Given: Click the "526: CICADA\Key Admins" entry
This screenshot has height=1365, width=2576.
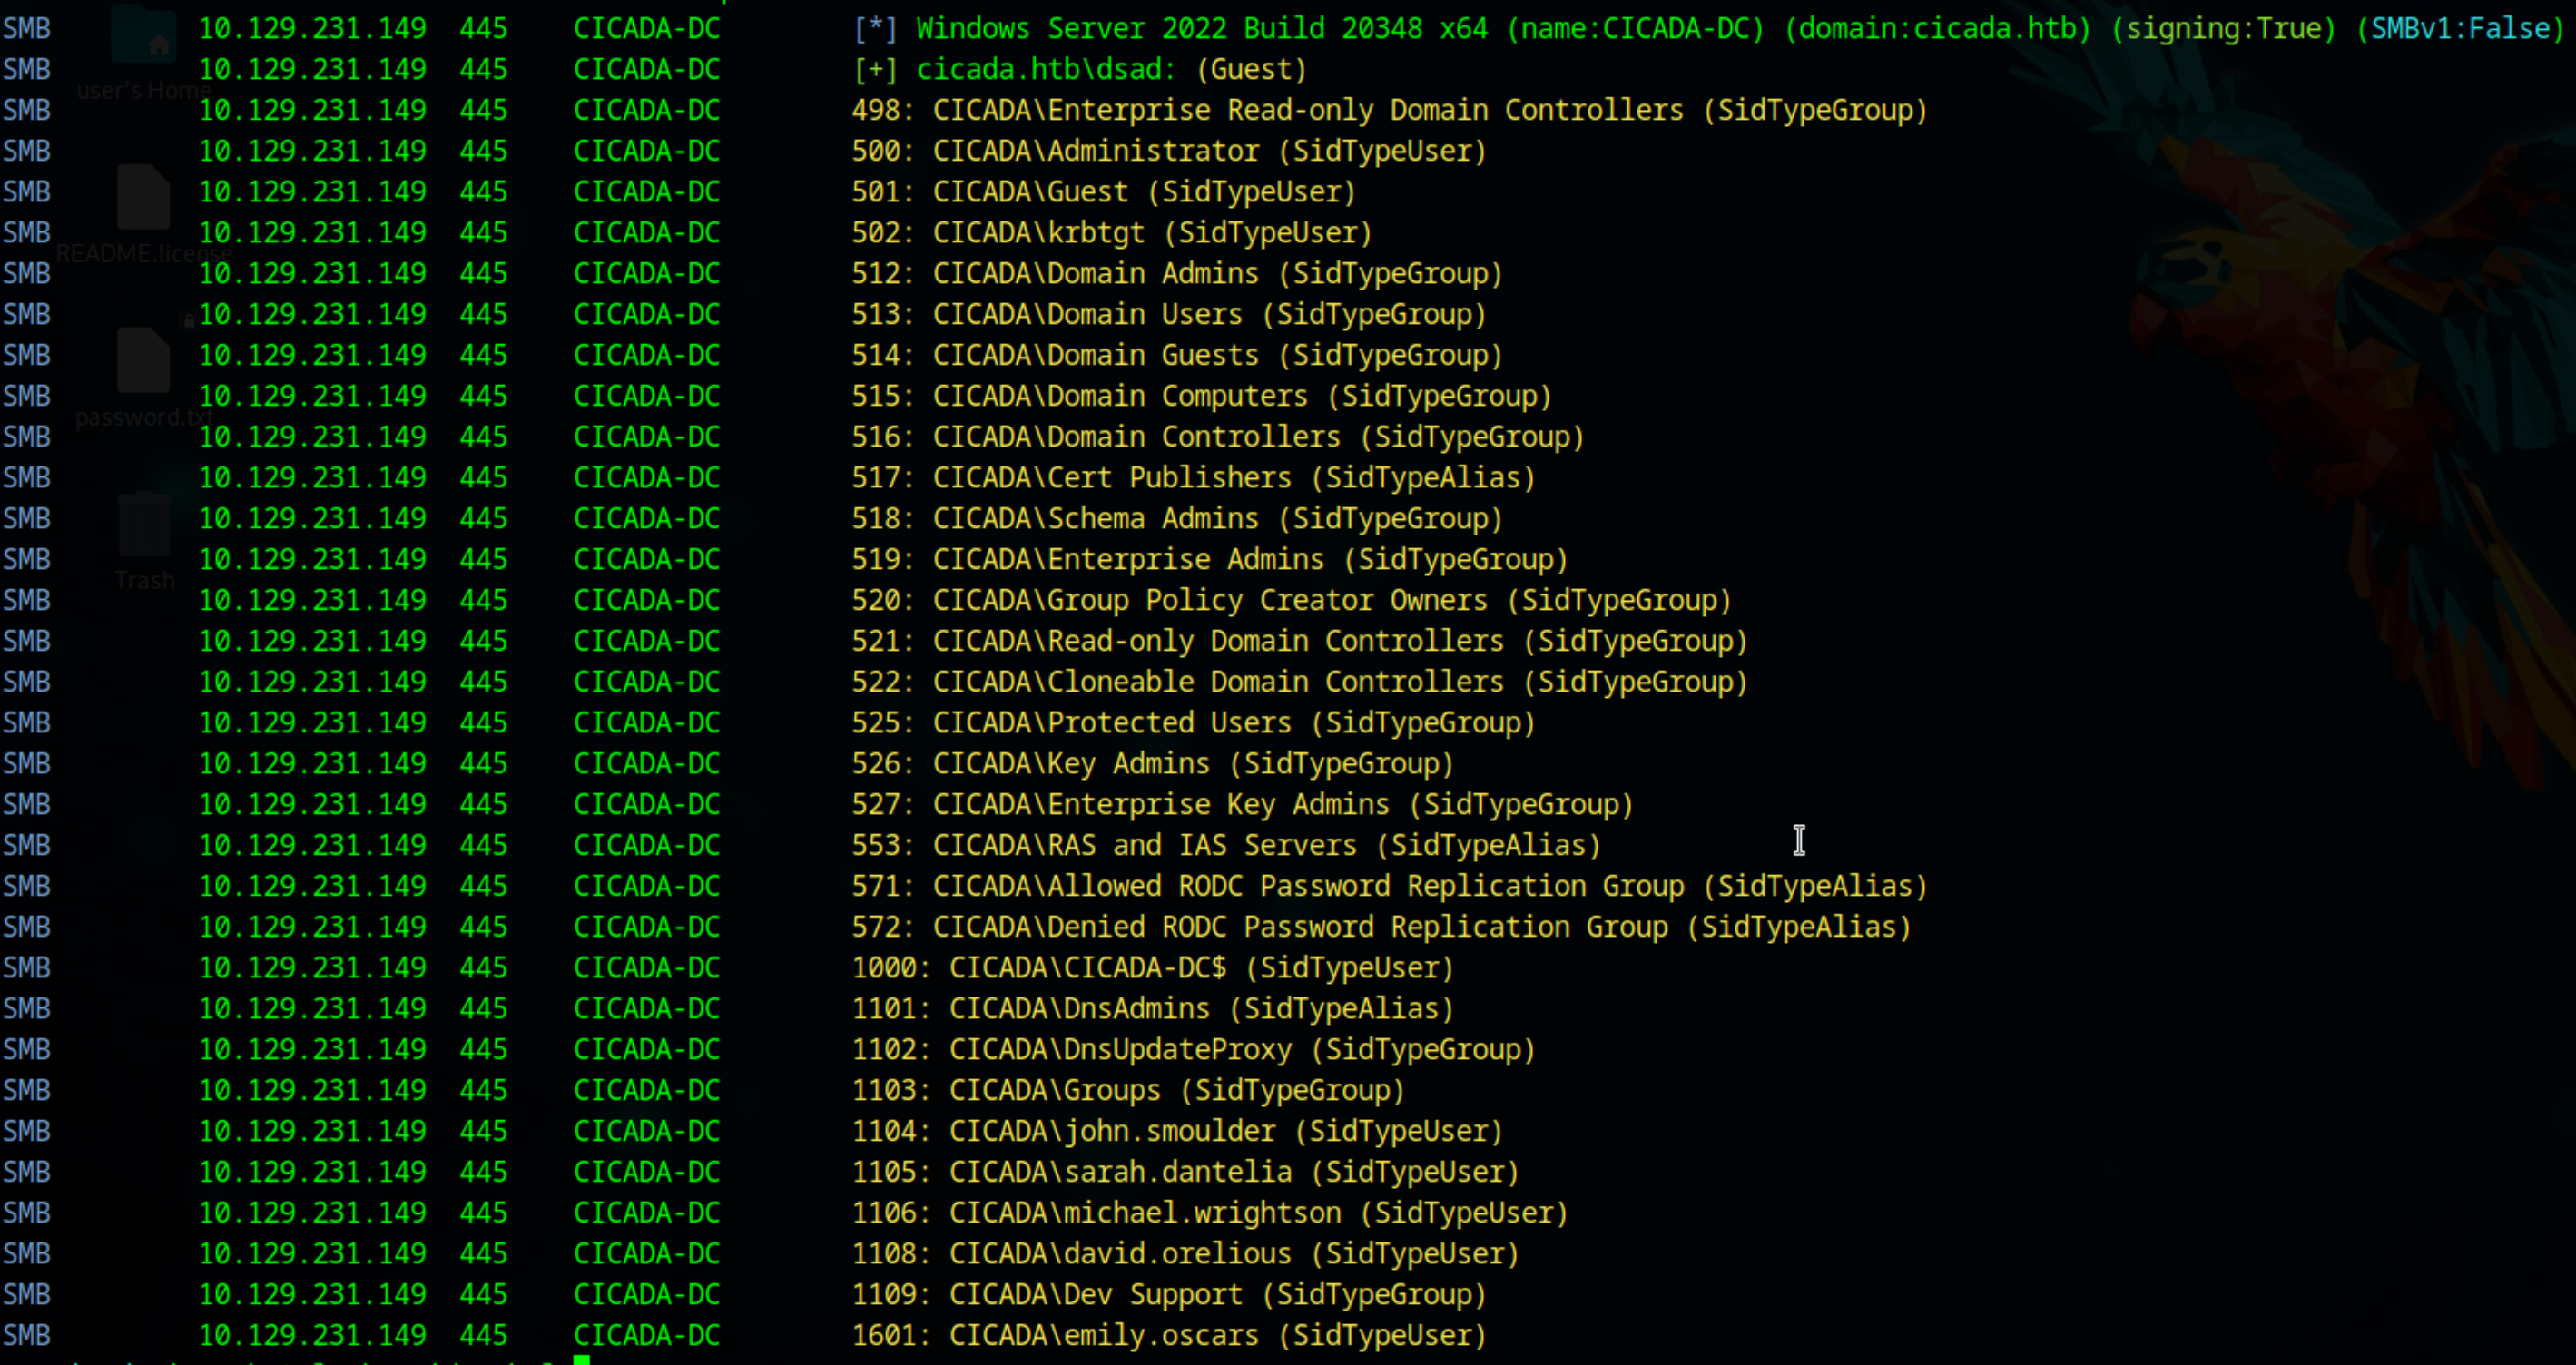Looking at the screenshot, I should click(x=1153, y=763).
